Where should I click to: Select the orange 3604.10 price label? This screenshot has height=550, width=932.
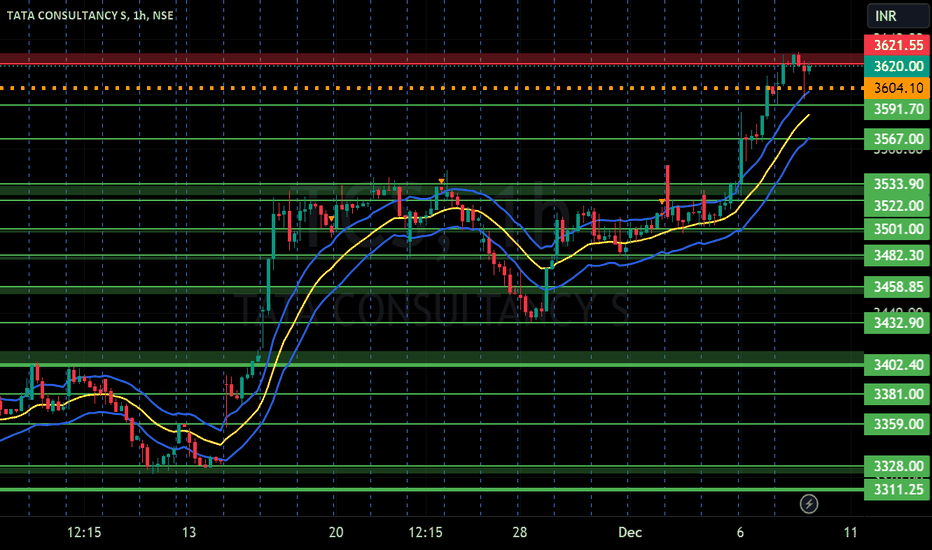click(x=897, y=88)
